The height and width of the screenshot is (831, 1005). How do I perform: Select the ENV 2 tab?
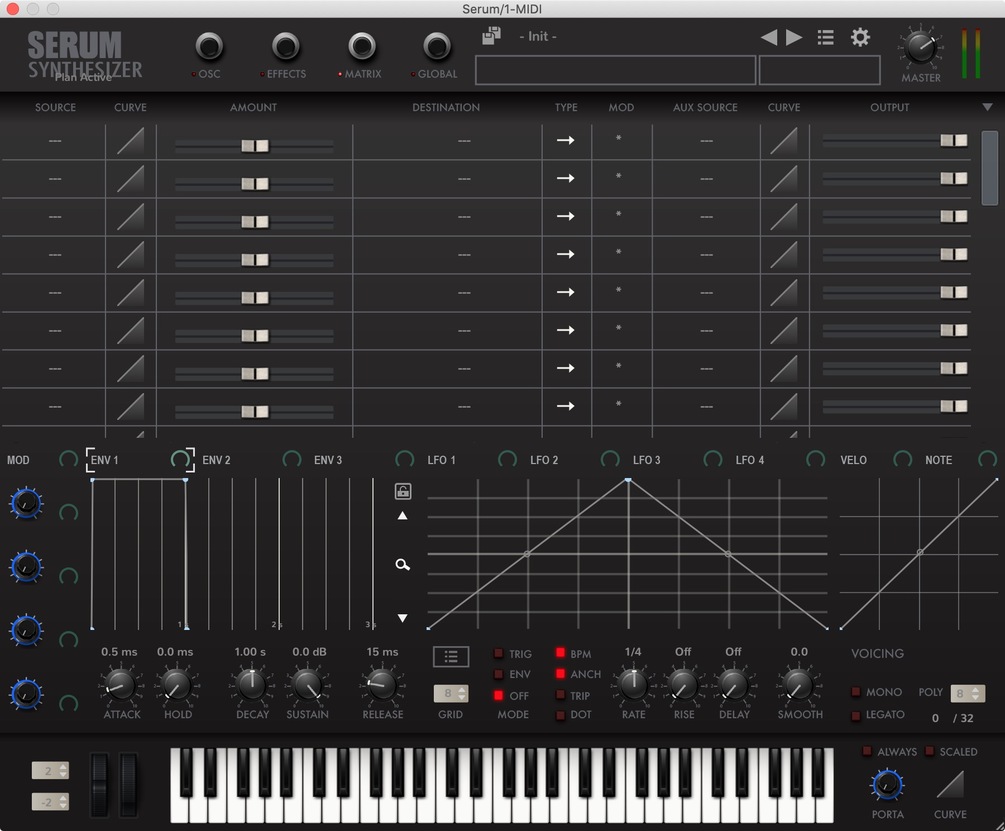tap(216, 460)
